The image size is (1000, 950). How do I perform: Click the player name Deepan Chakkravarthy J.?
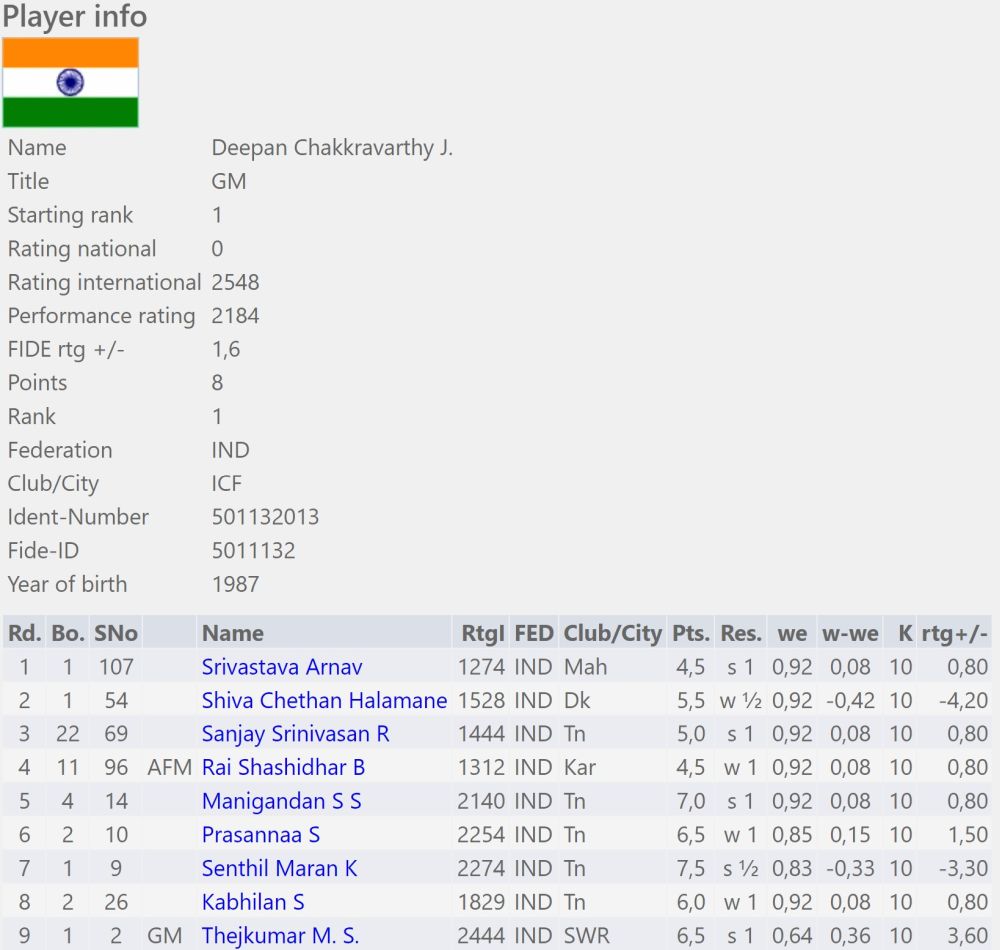(332, 148)
